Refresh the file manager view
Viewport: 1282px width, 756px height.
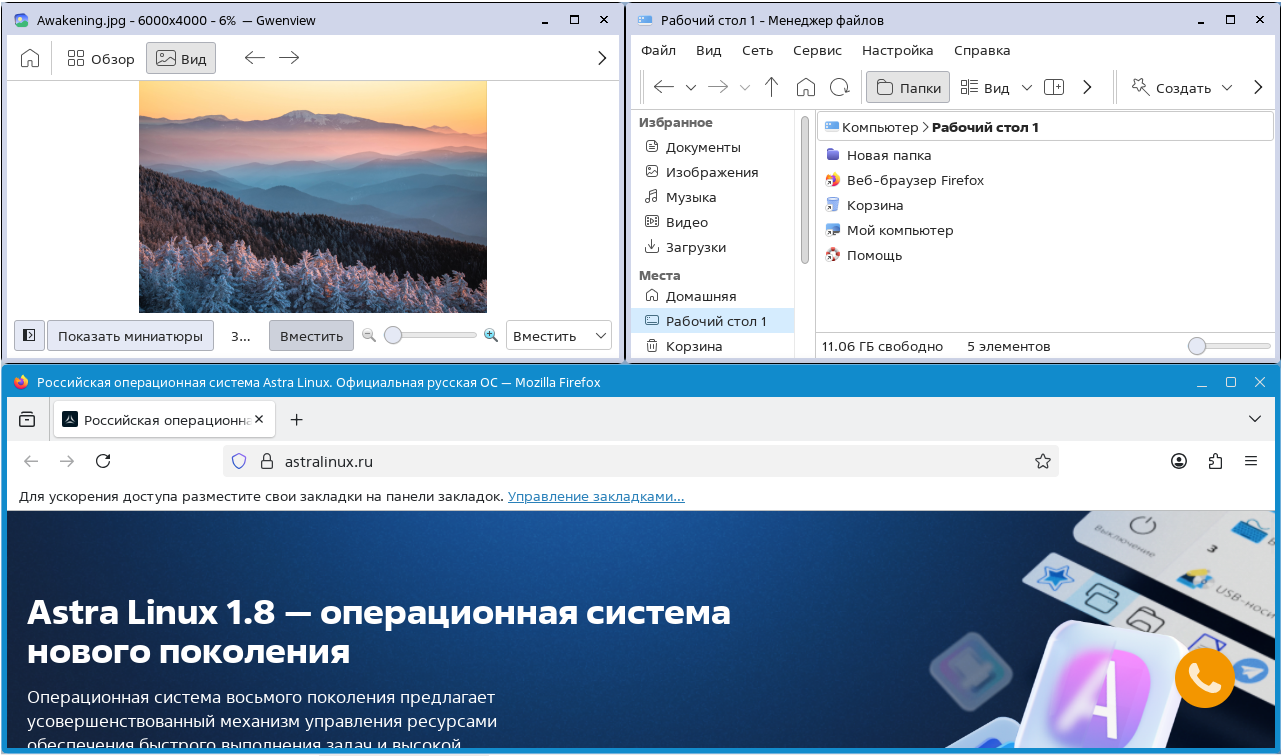[840, 88]
